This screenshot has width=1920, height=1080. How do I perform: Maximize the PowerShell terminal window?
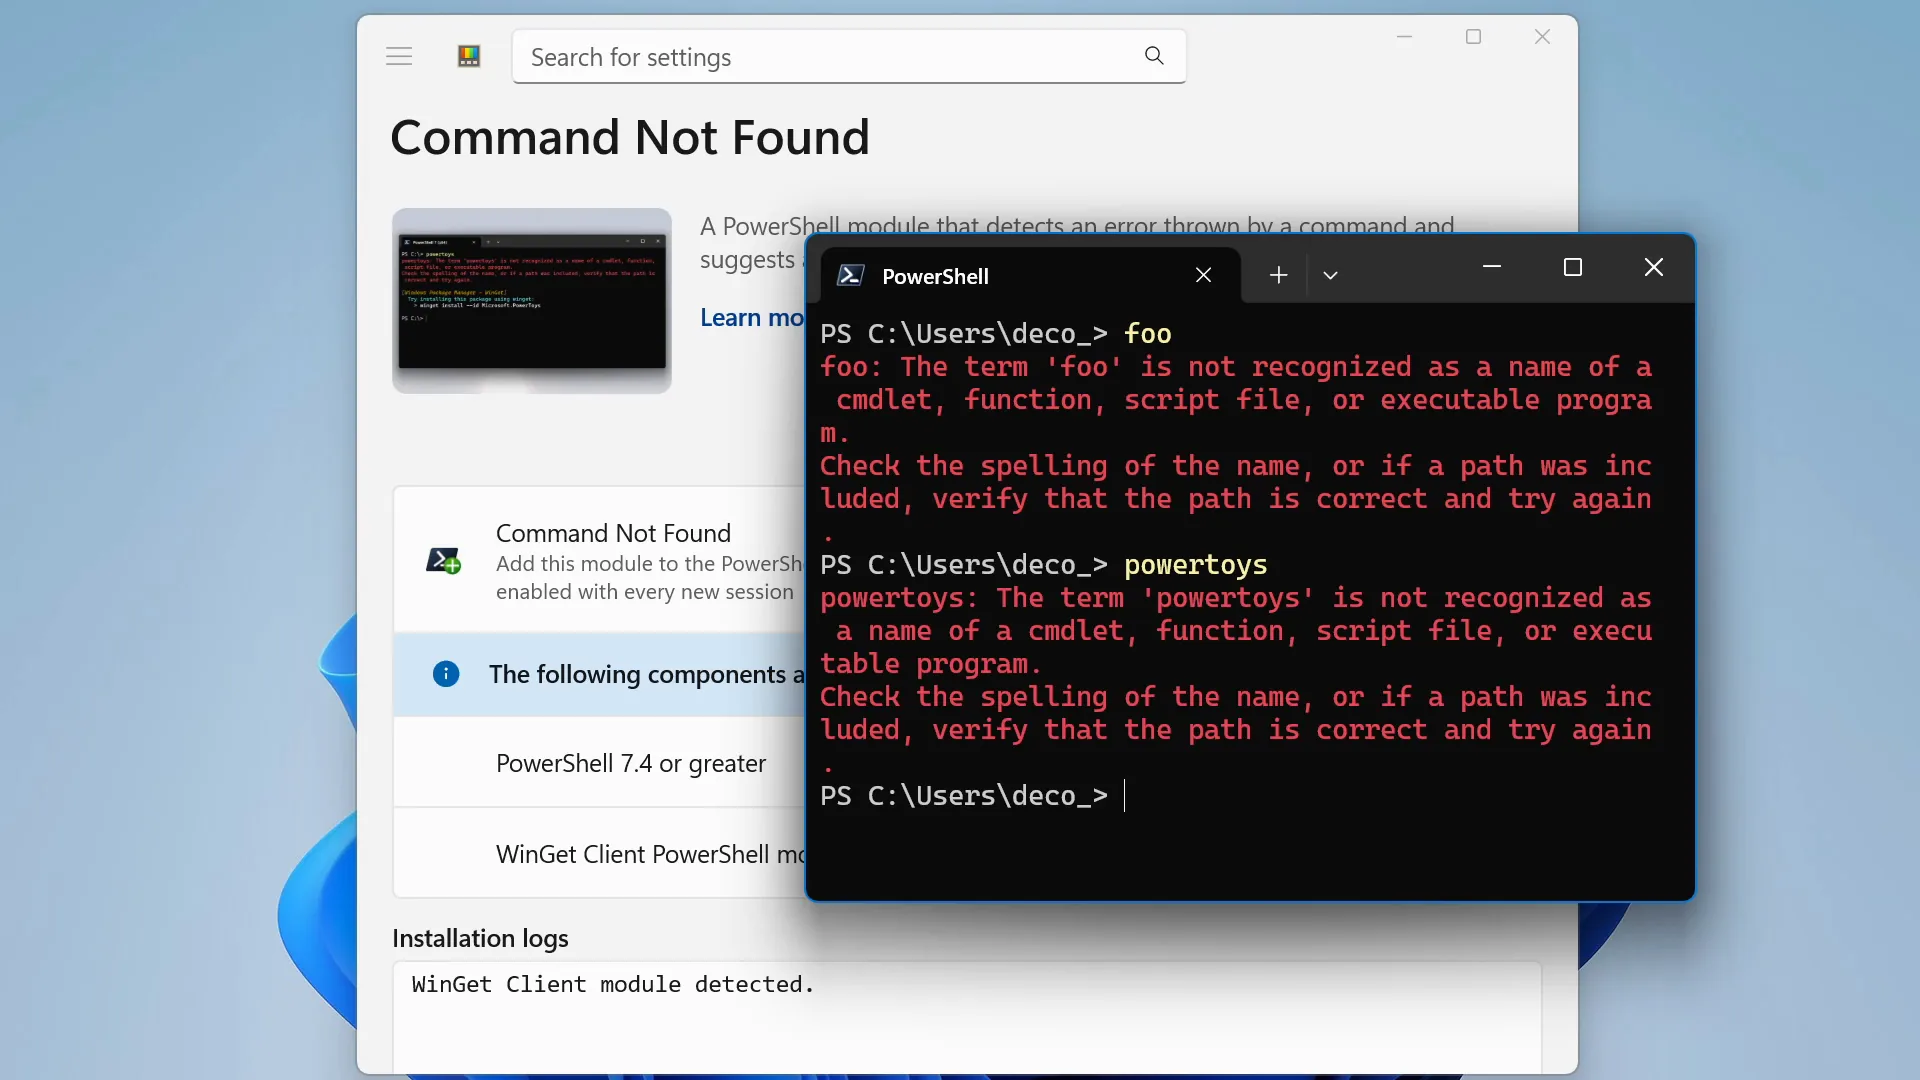click(x=1573, y=267)
